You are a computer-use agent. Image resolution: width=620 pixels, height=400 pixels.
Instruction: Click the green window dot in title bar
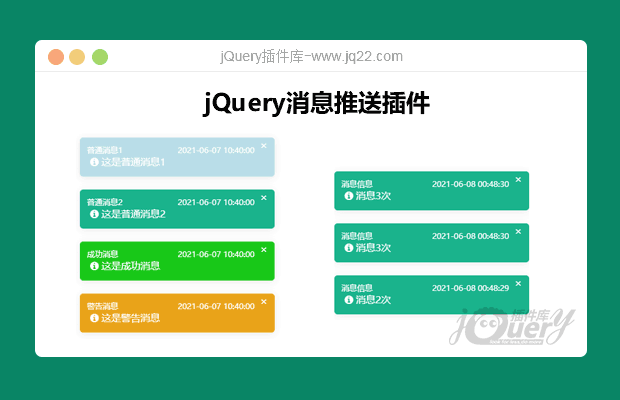(x=100, y=57)
